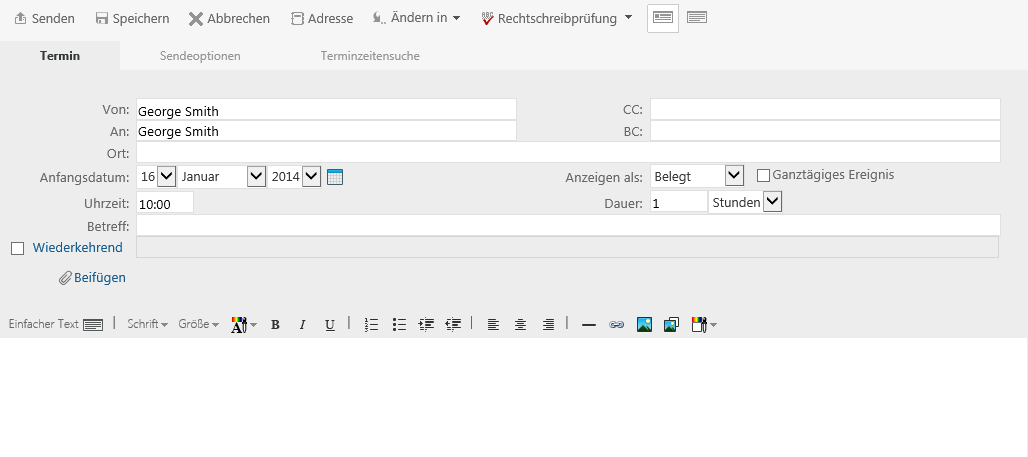Insert an image

(x=644, y=324)
